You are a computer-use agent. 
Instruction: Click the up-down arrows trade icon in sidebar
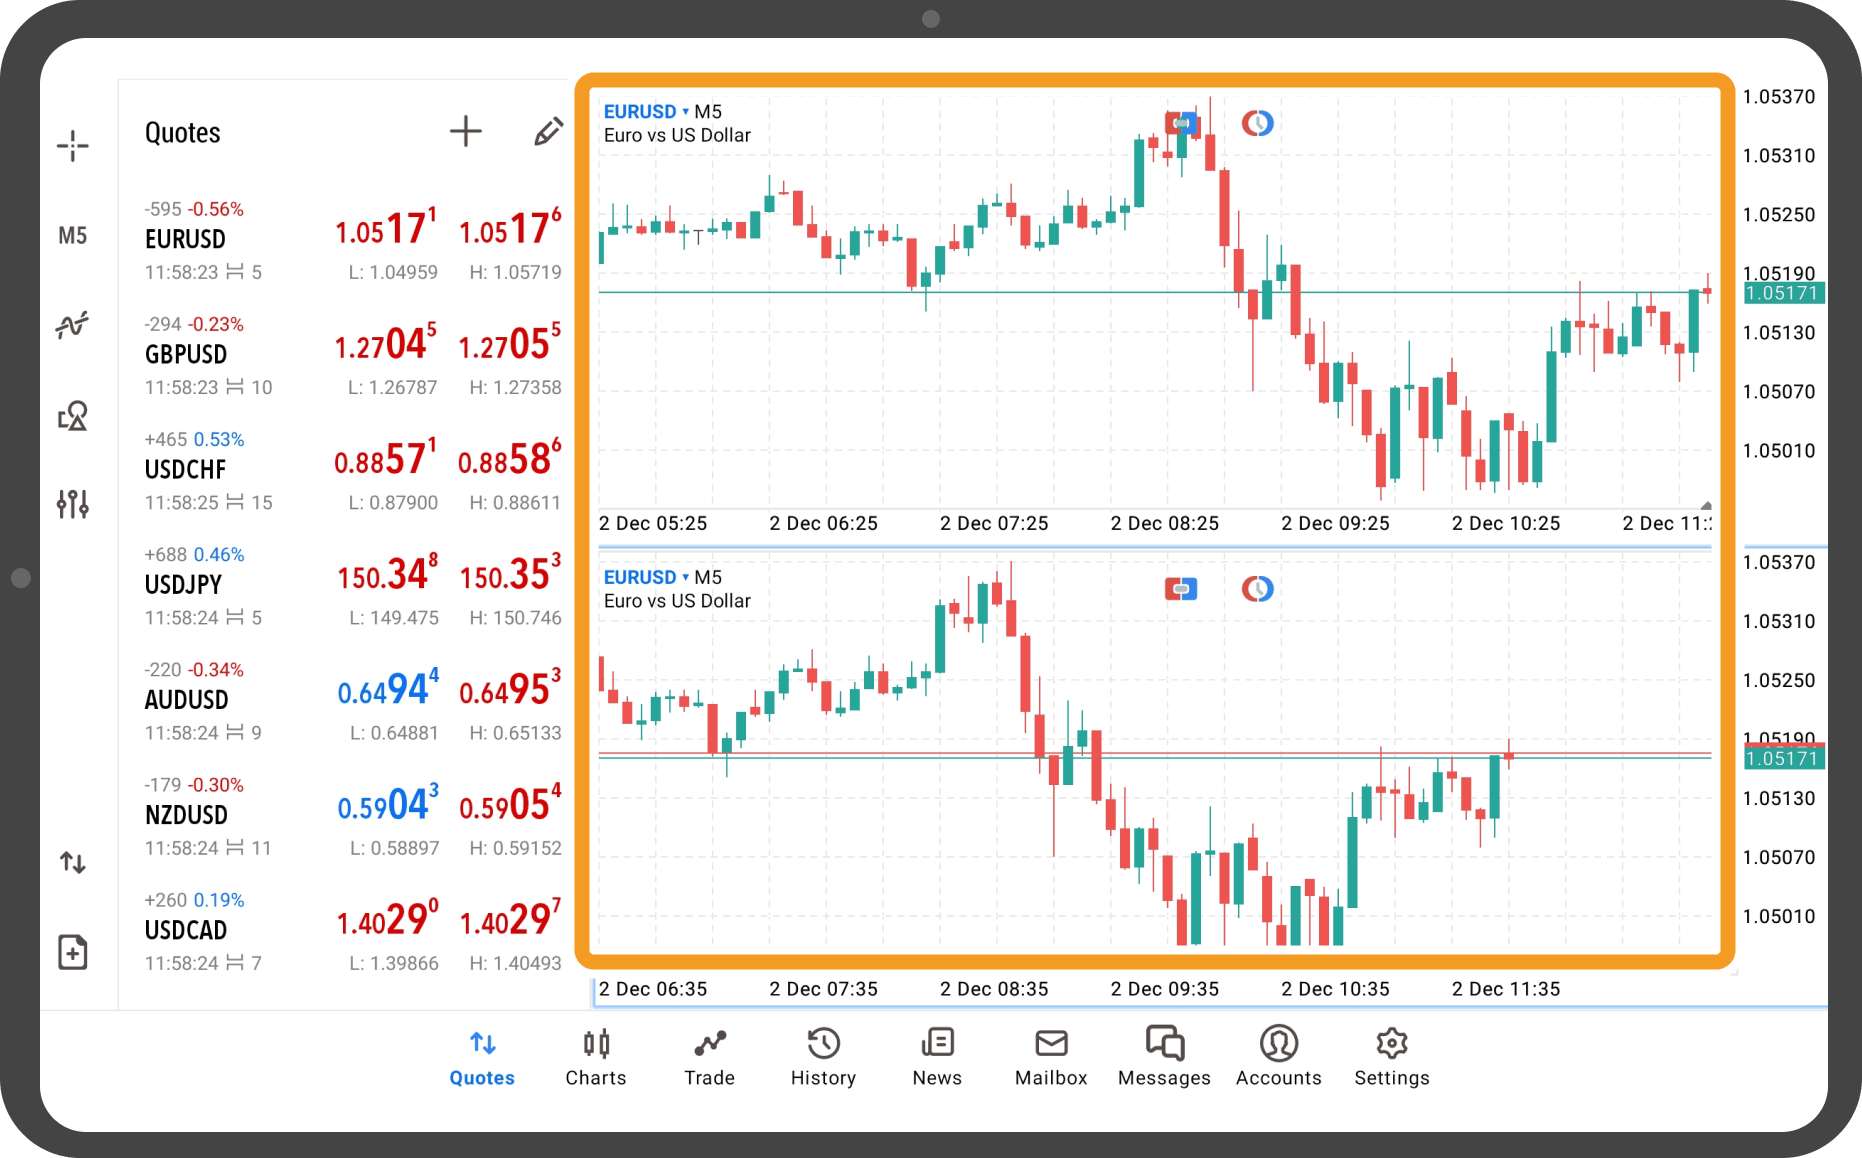point(72,862)
